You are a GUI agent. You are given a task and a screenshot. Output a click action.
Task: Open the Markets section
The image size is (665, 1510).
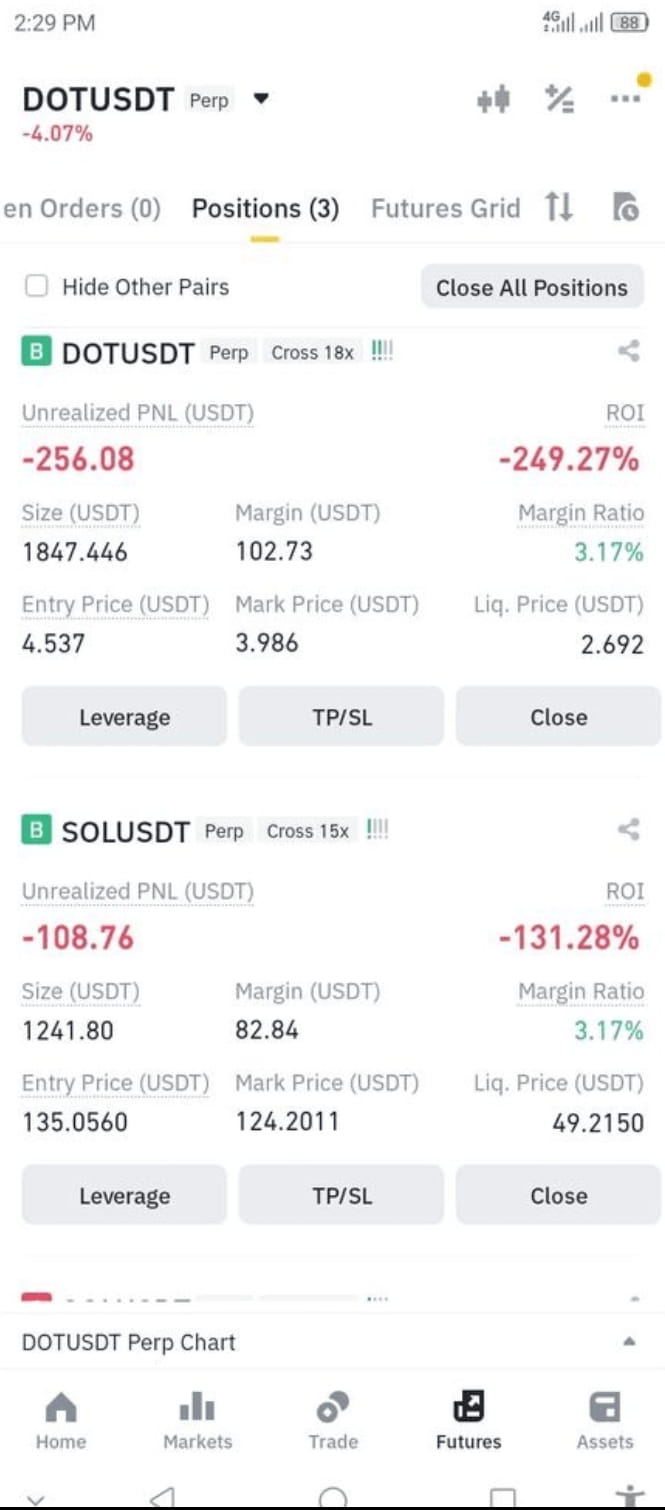(x=197, y=1419)
